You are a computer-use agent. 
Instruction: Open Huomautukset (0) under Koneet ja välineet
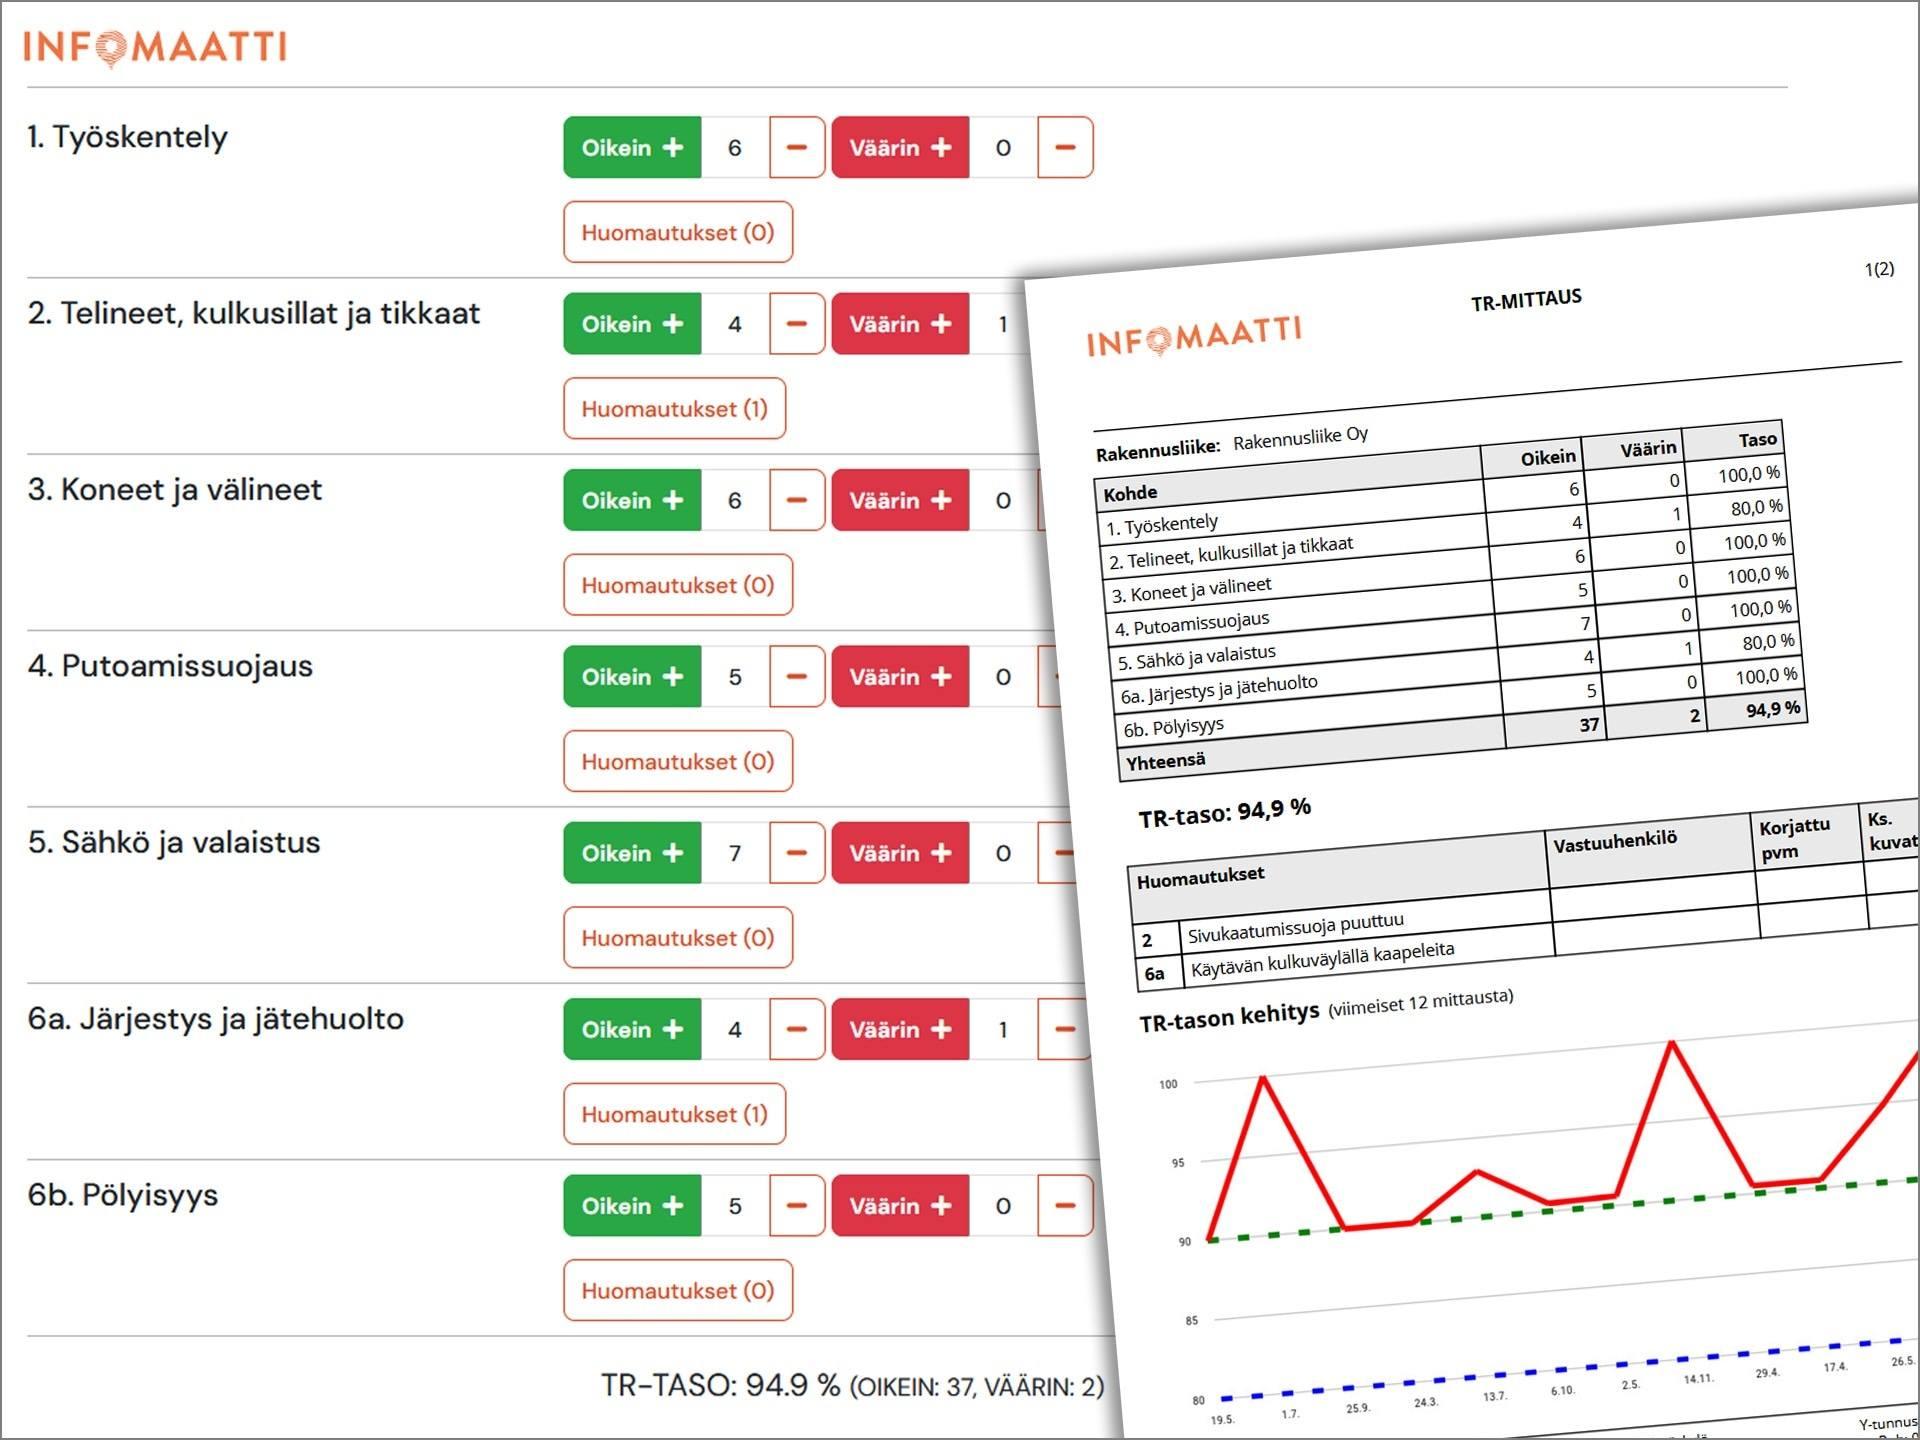[x=678, y=585]
